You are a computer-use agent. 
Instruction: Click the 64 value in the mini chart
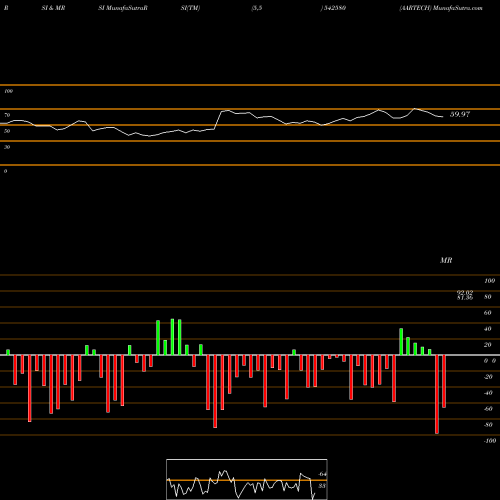click(322, 474)
